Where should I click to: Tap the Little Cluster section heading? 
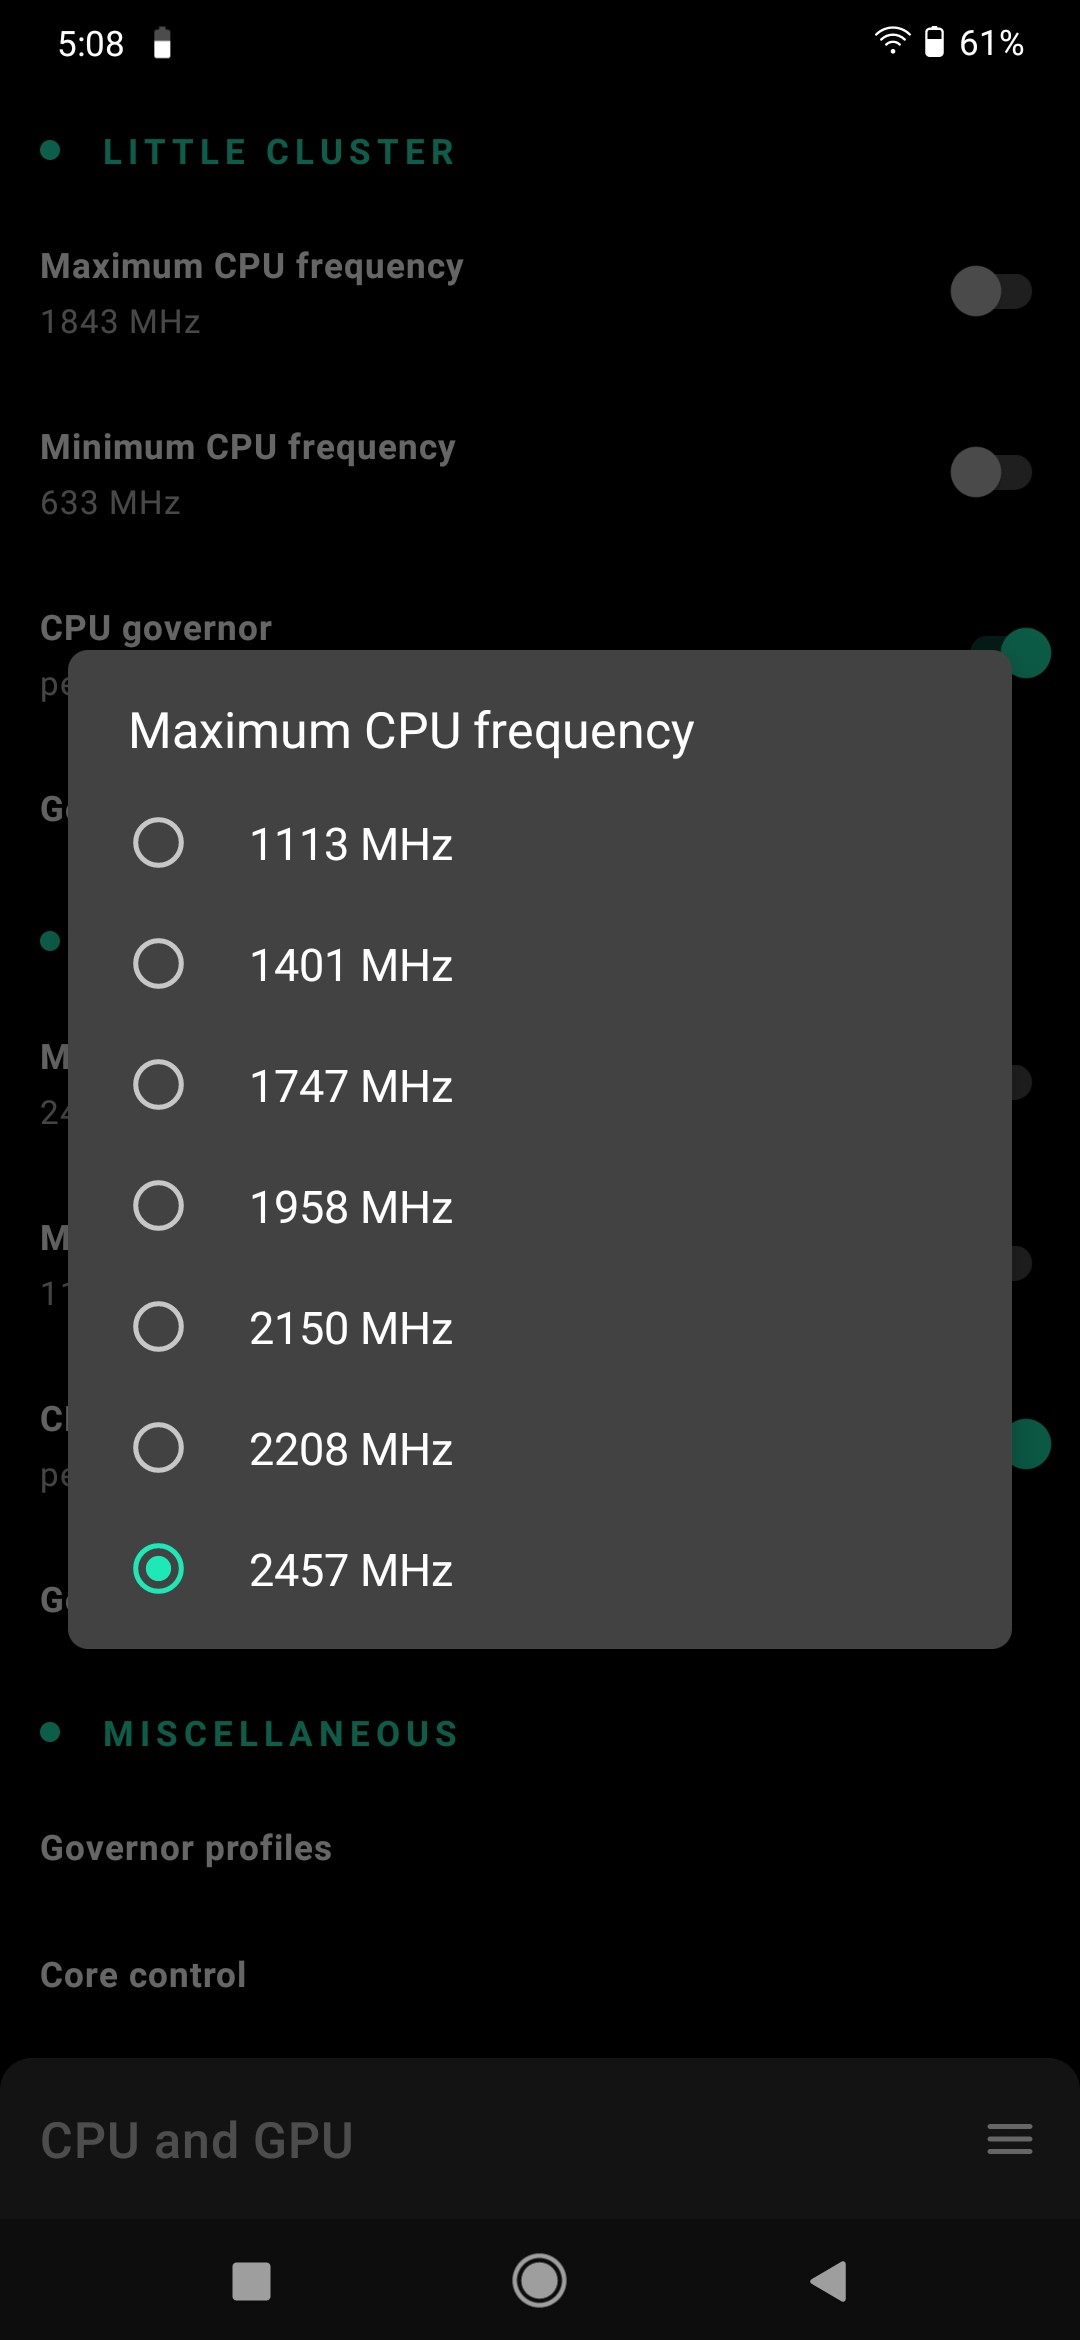click(279, 152)
